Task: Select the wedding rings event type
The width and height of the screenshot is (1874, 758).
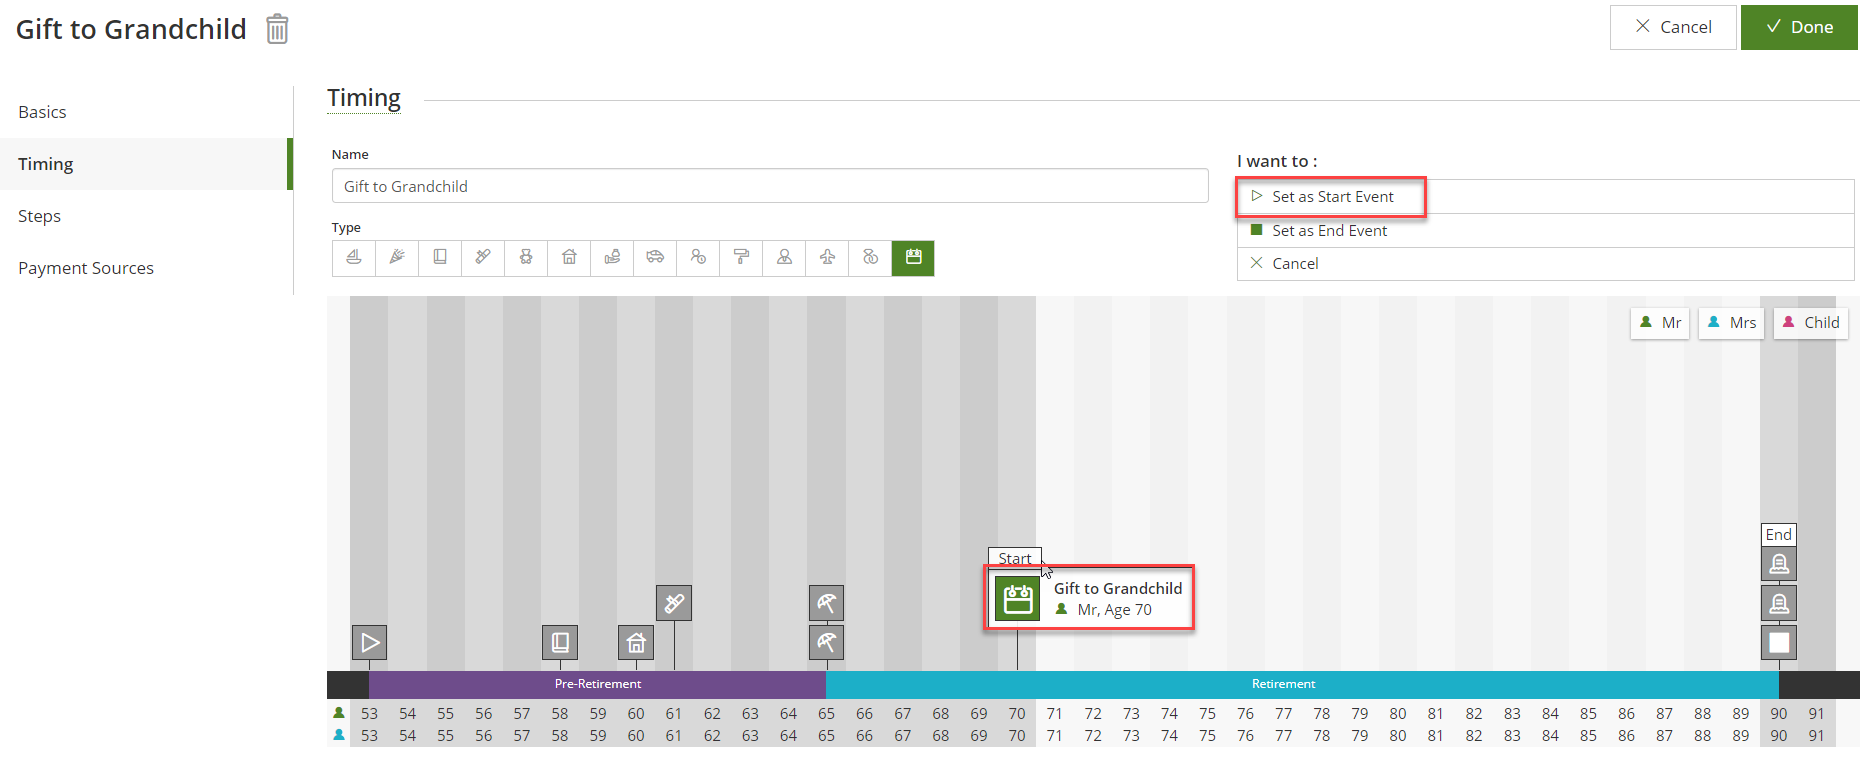Action: point(870,258)
